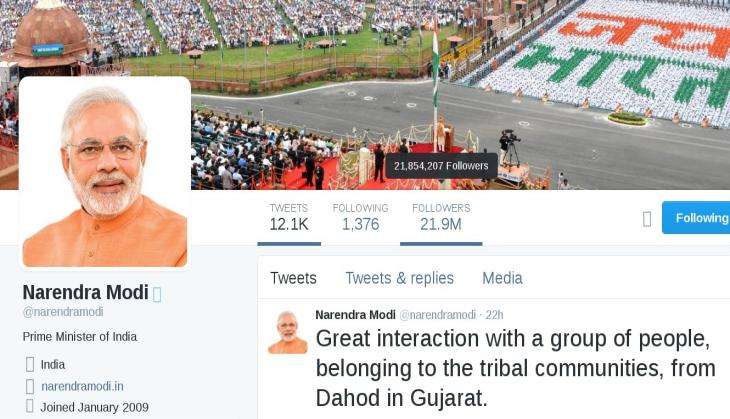Click the calendar icon beside Joined January 2009
730x419 pixels.
[30, 406]
